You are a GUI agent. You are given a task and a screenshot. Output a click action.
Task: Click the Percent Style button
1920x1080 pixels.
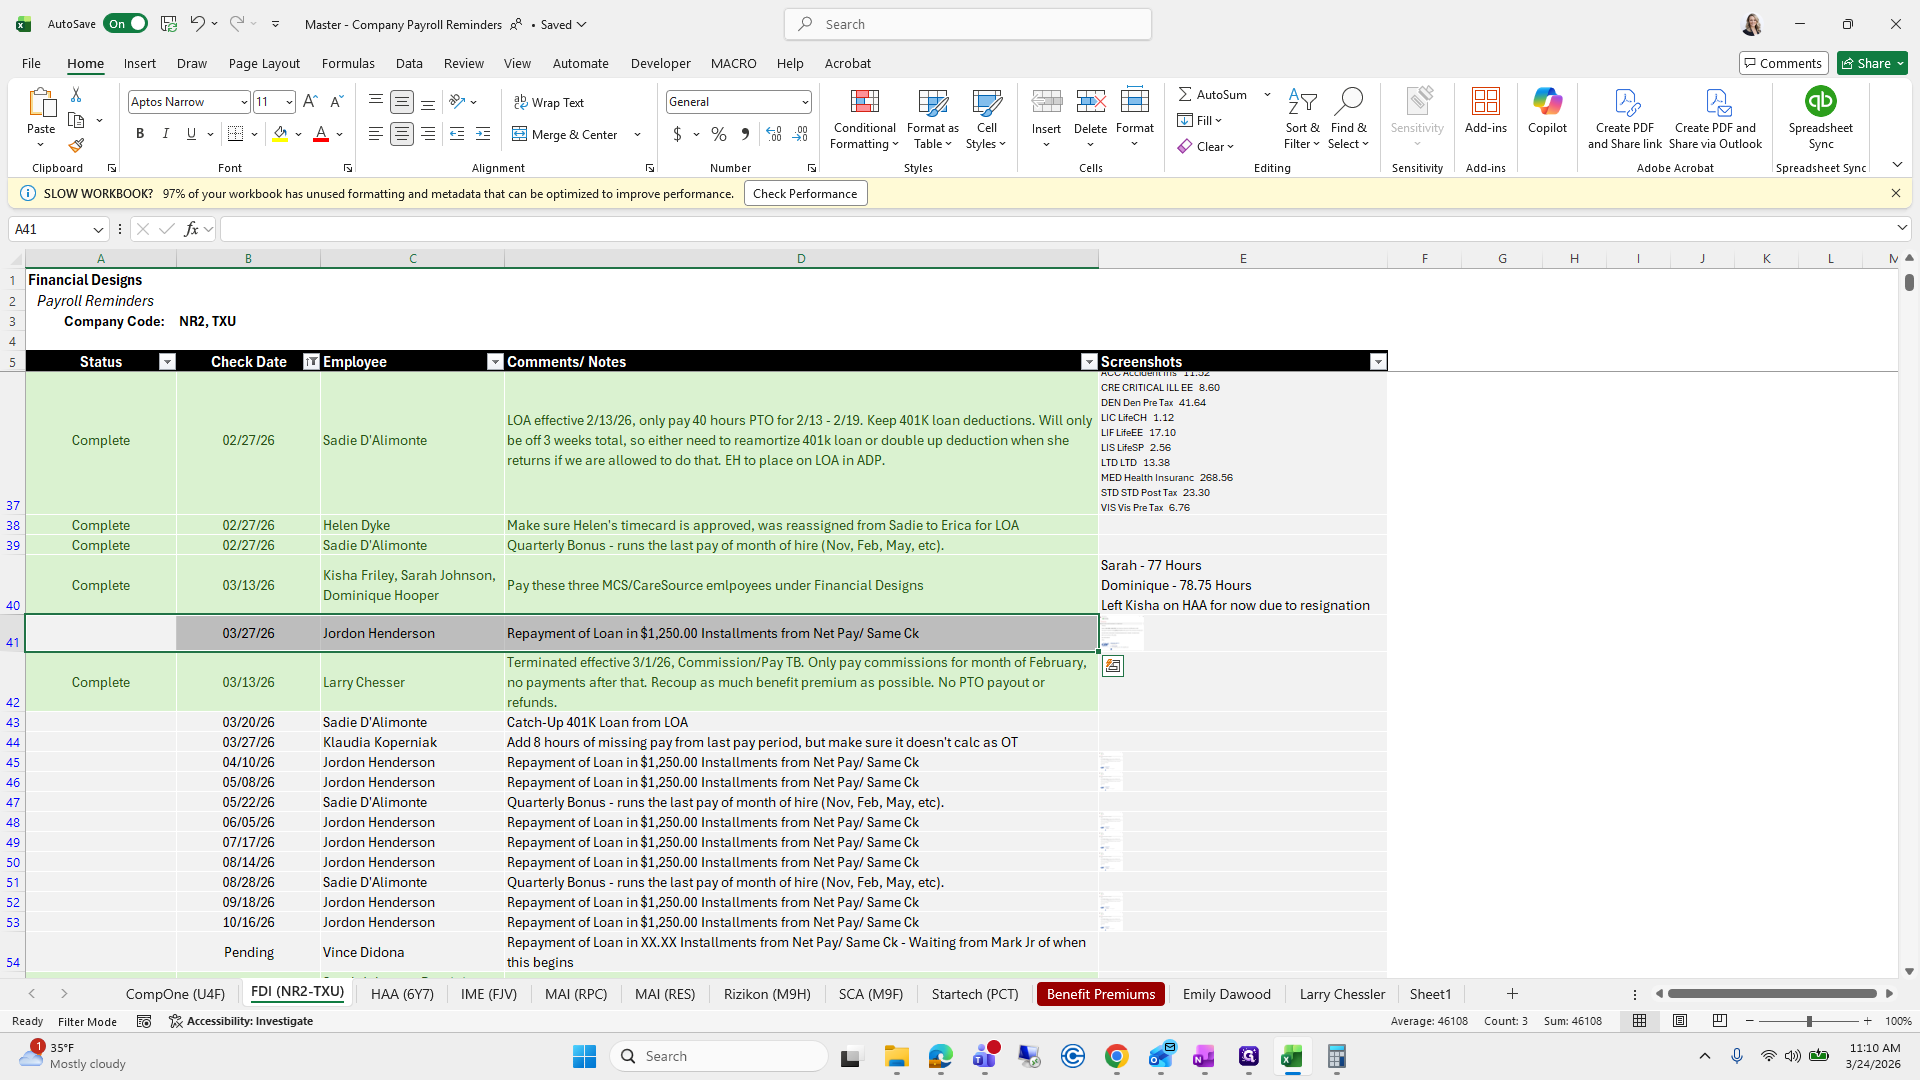(x=718, y=134)
